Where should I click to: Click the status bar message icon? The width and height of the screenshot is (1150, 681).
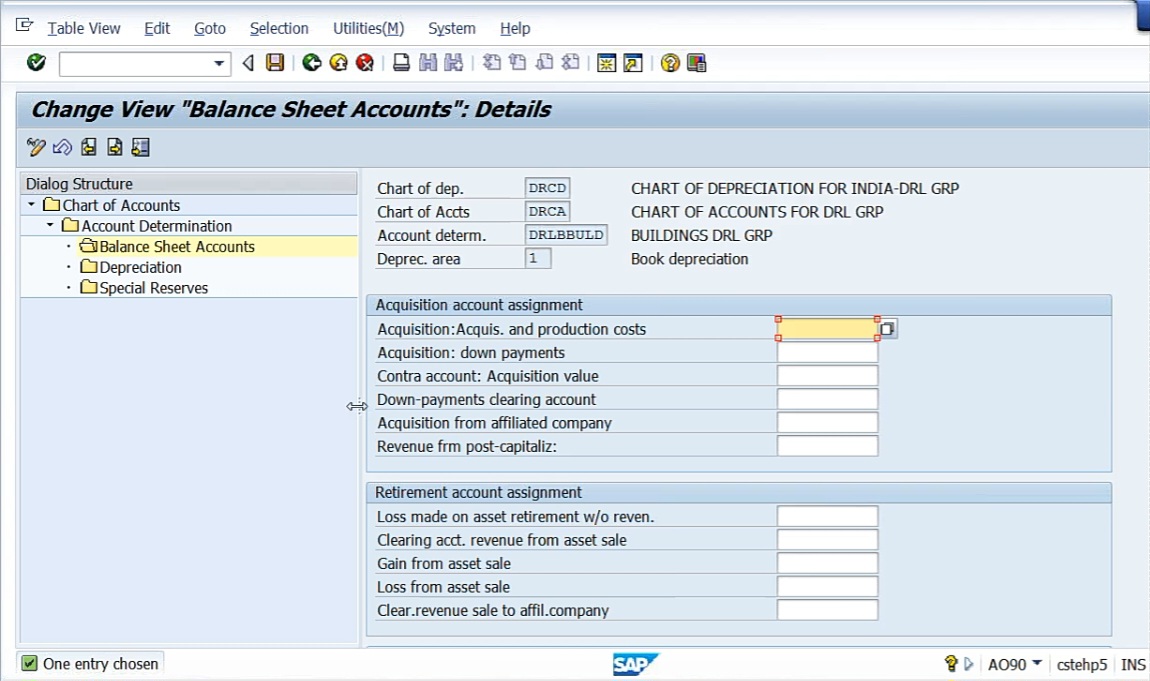click(29, 663)
